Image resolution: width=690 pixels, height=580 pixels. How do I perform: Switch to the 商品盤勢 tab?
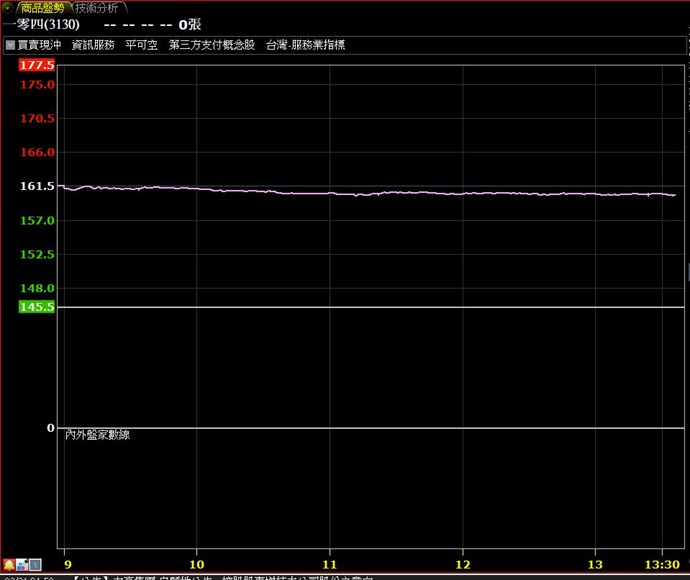click(x=42, y=7)
